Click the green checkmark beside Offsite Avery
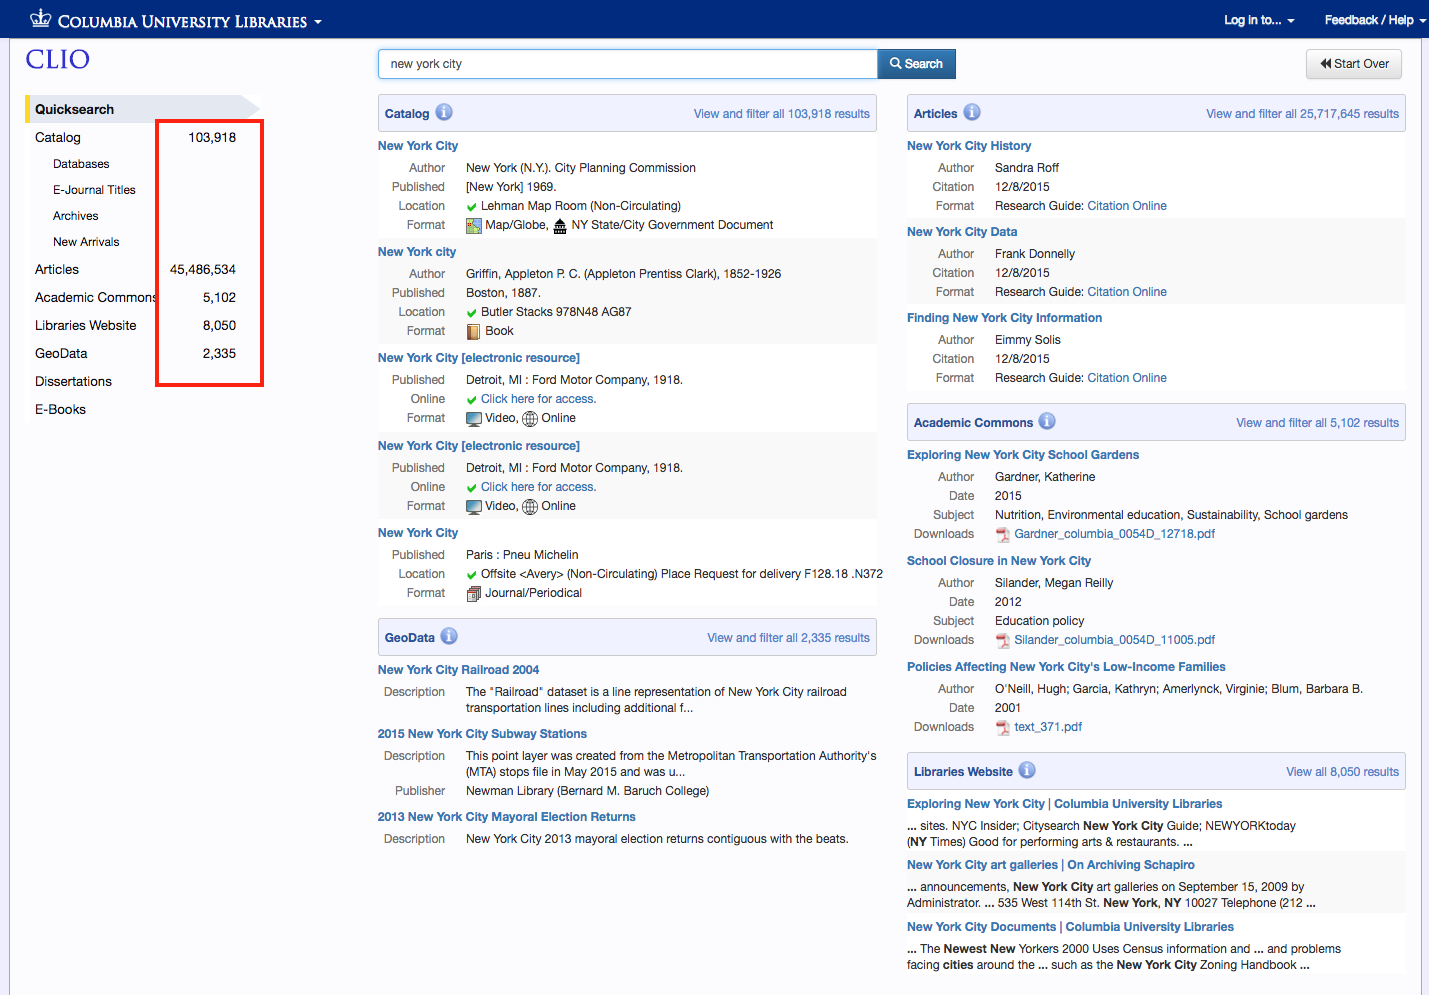Screen dimensions: 1429x995 (472, 575)
